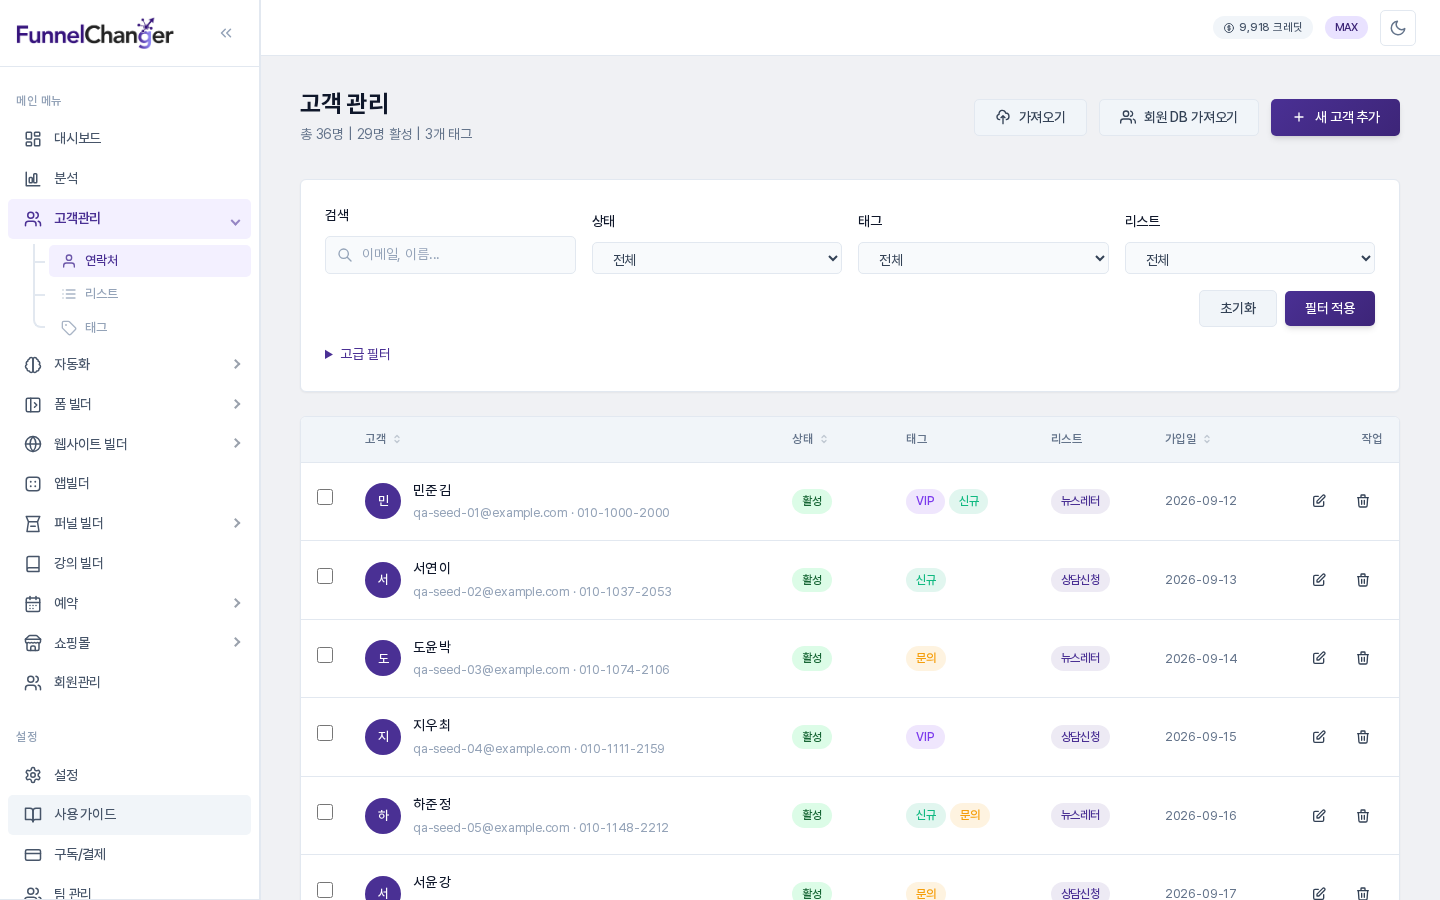Image resolution: width=1440 pixels, height=900 pixels.
Task: Focus the 검색 email or name field
Action: pos(450,255)
